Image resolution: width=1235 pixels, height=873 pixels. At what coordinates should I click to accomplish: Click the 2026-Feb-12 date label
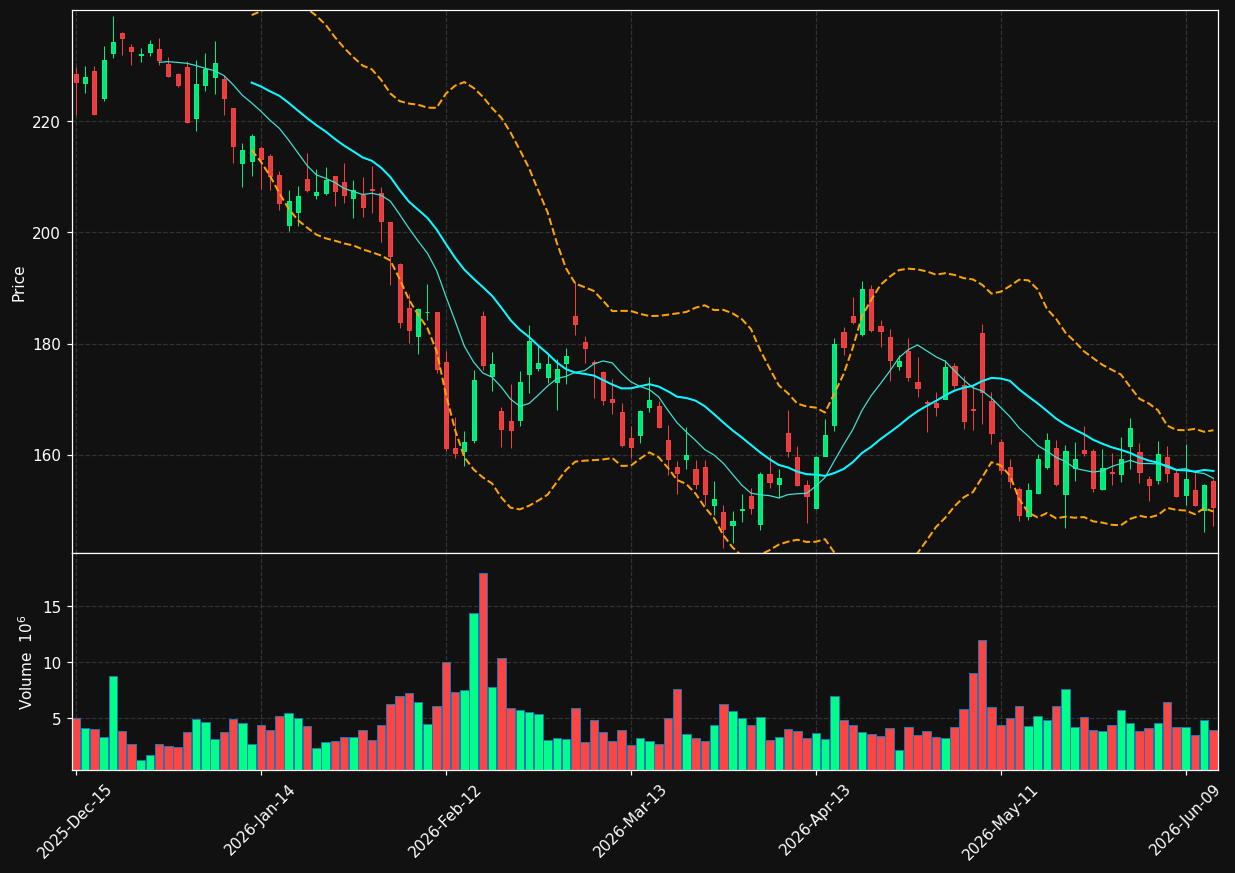(x=445, y=821)
